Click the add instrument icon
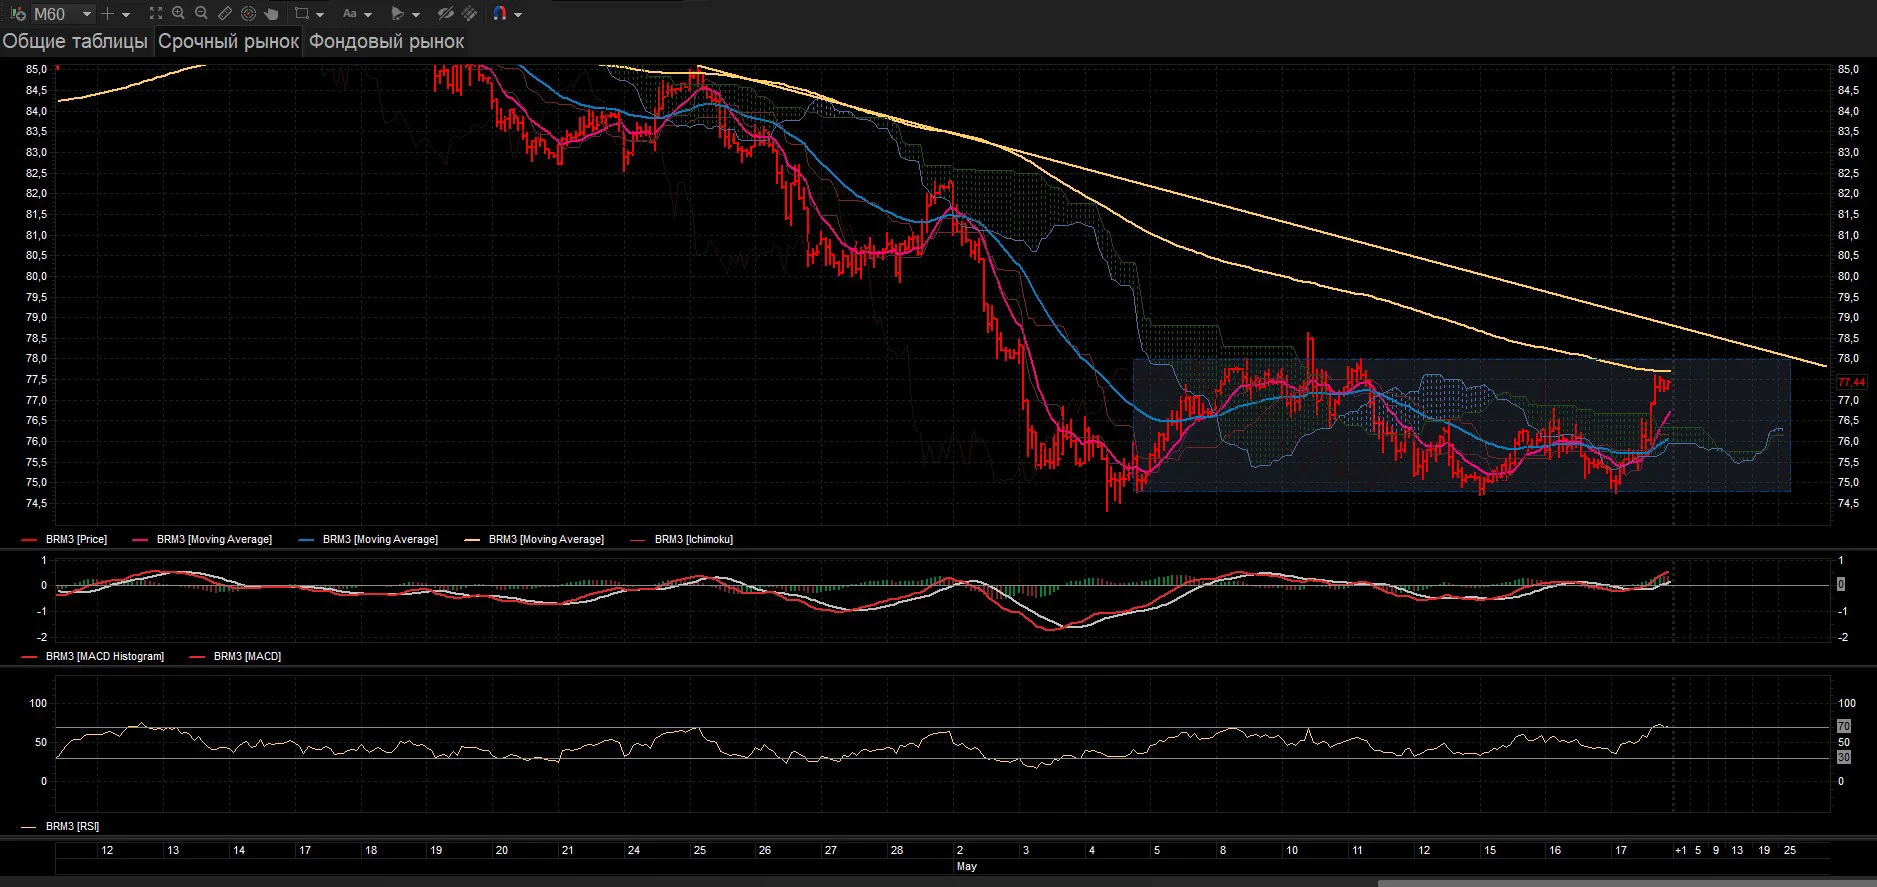 point(17,14)
